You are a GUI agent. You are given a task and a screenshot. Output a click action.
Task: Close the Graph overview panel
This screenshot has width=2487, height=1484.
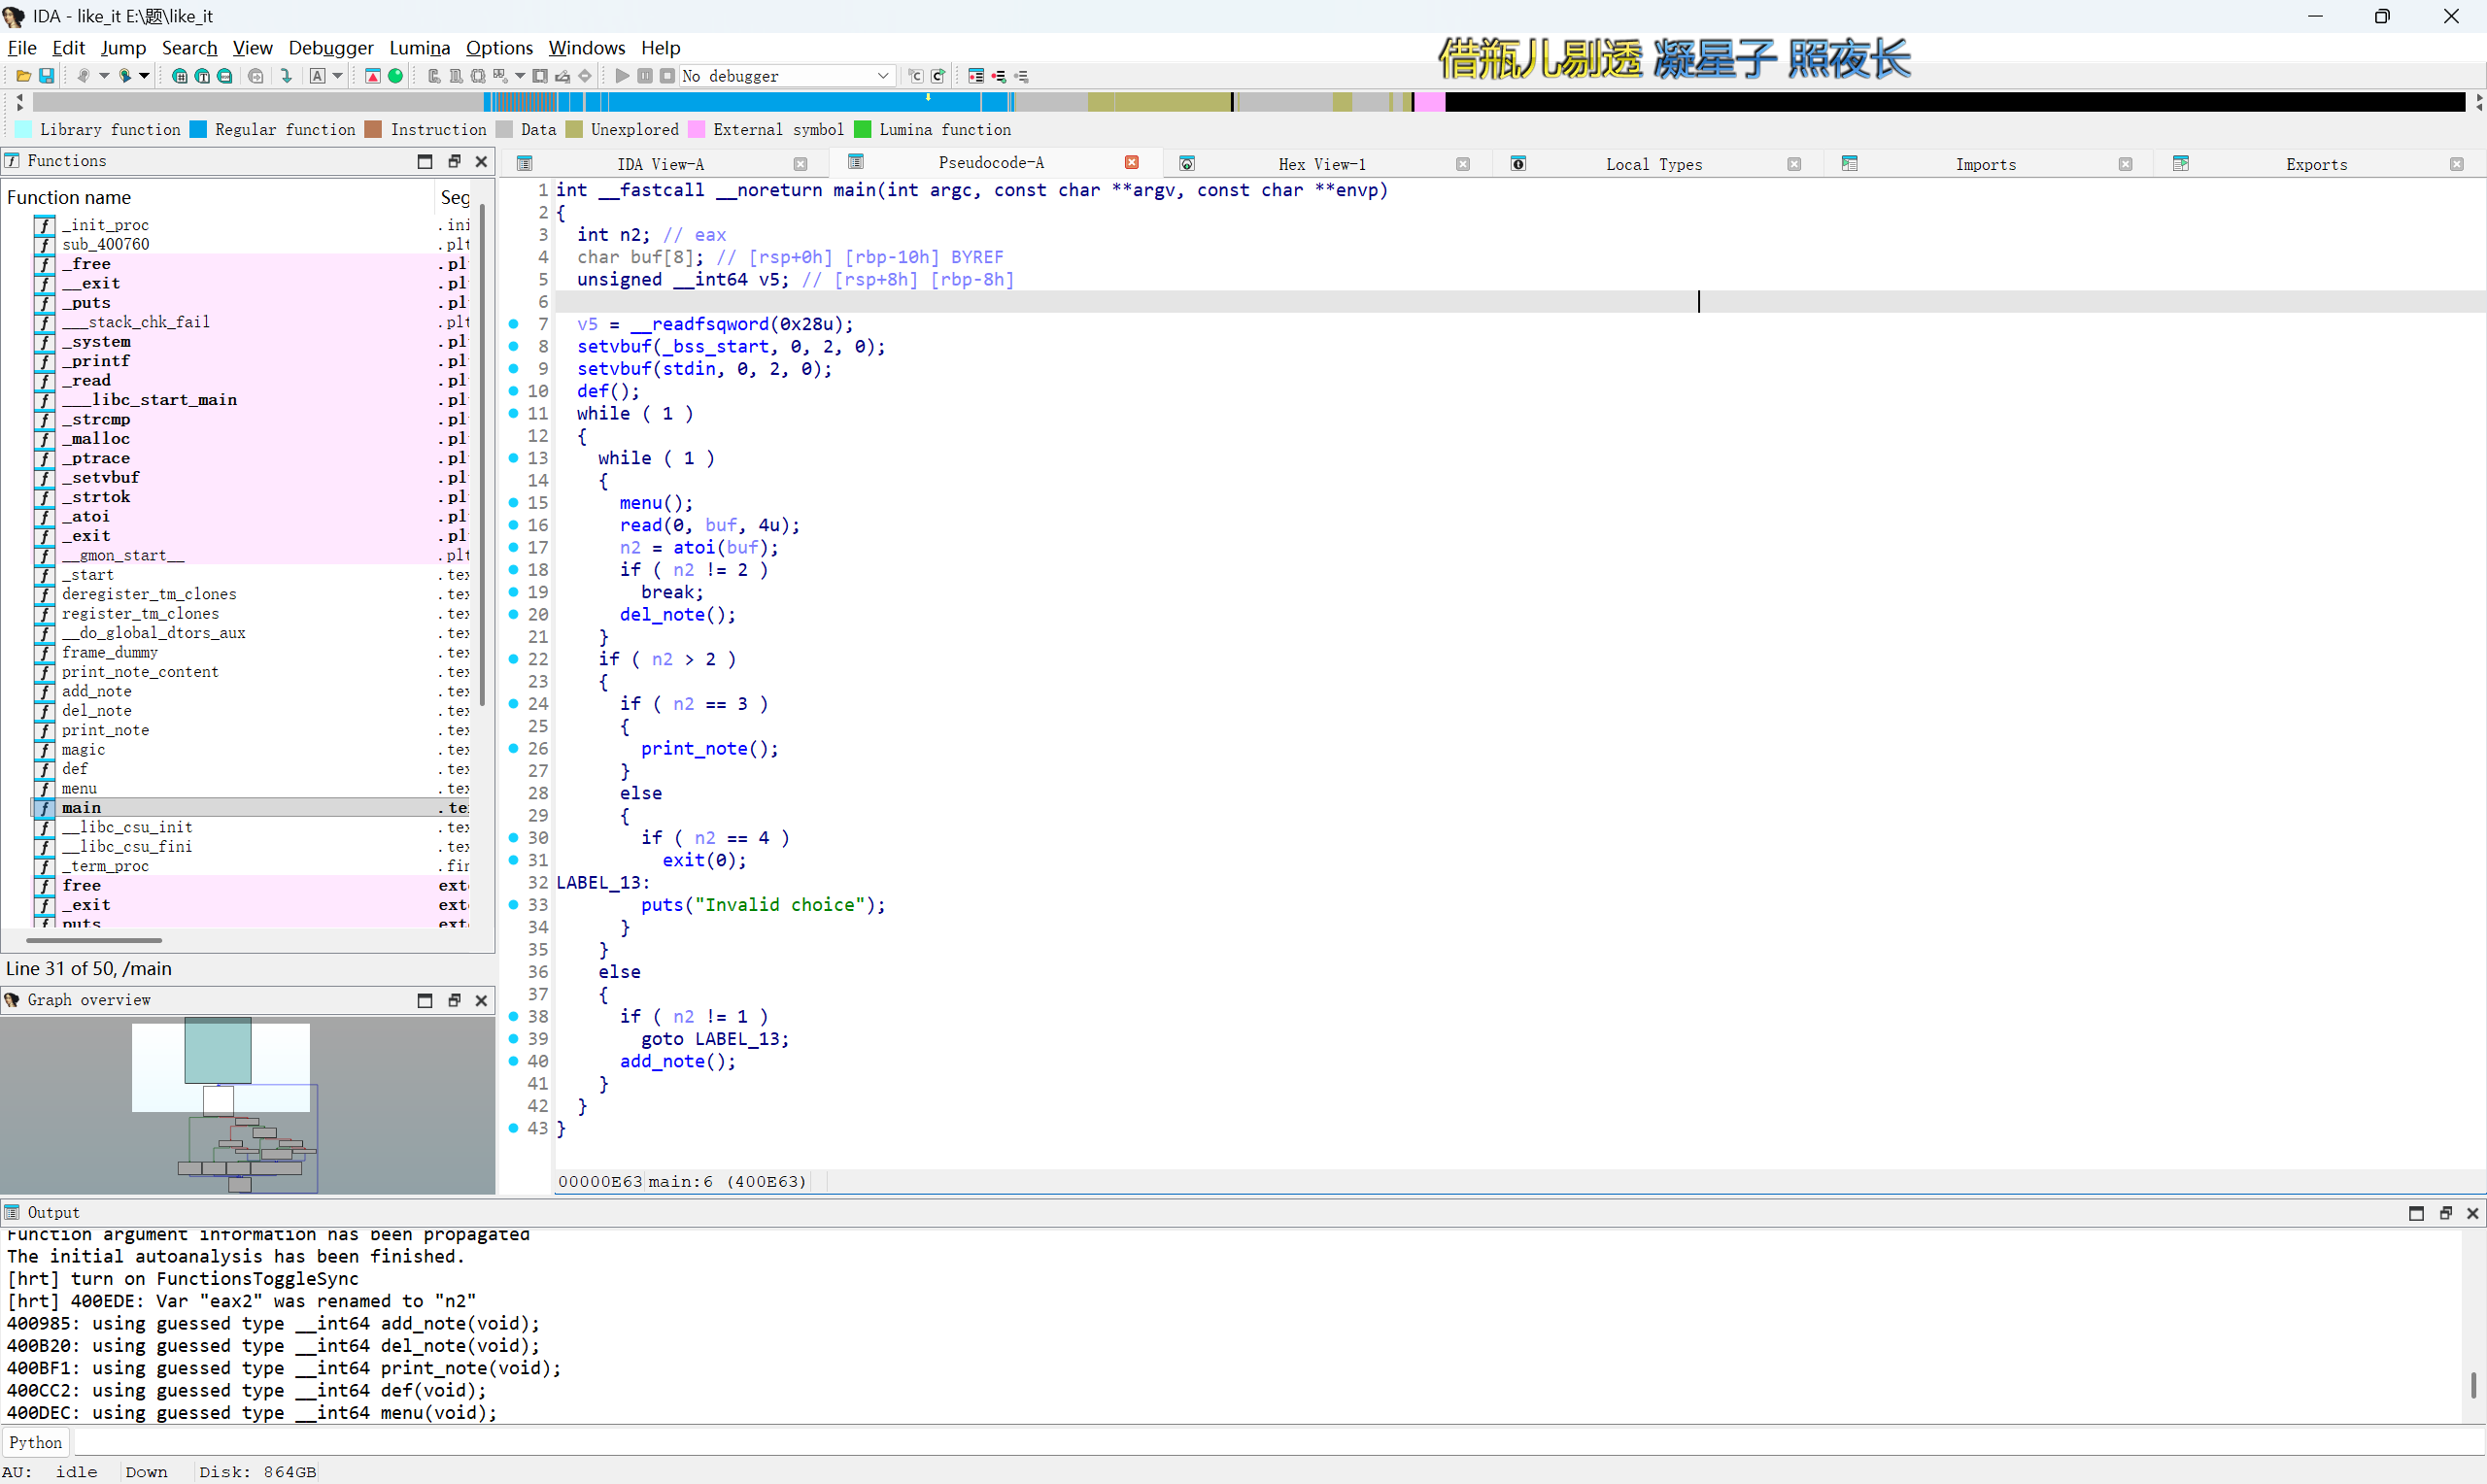pos(481,1000)
